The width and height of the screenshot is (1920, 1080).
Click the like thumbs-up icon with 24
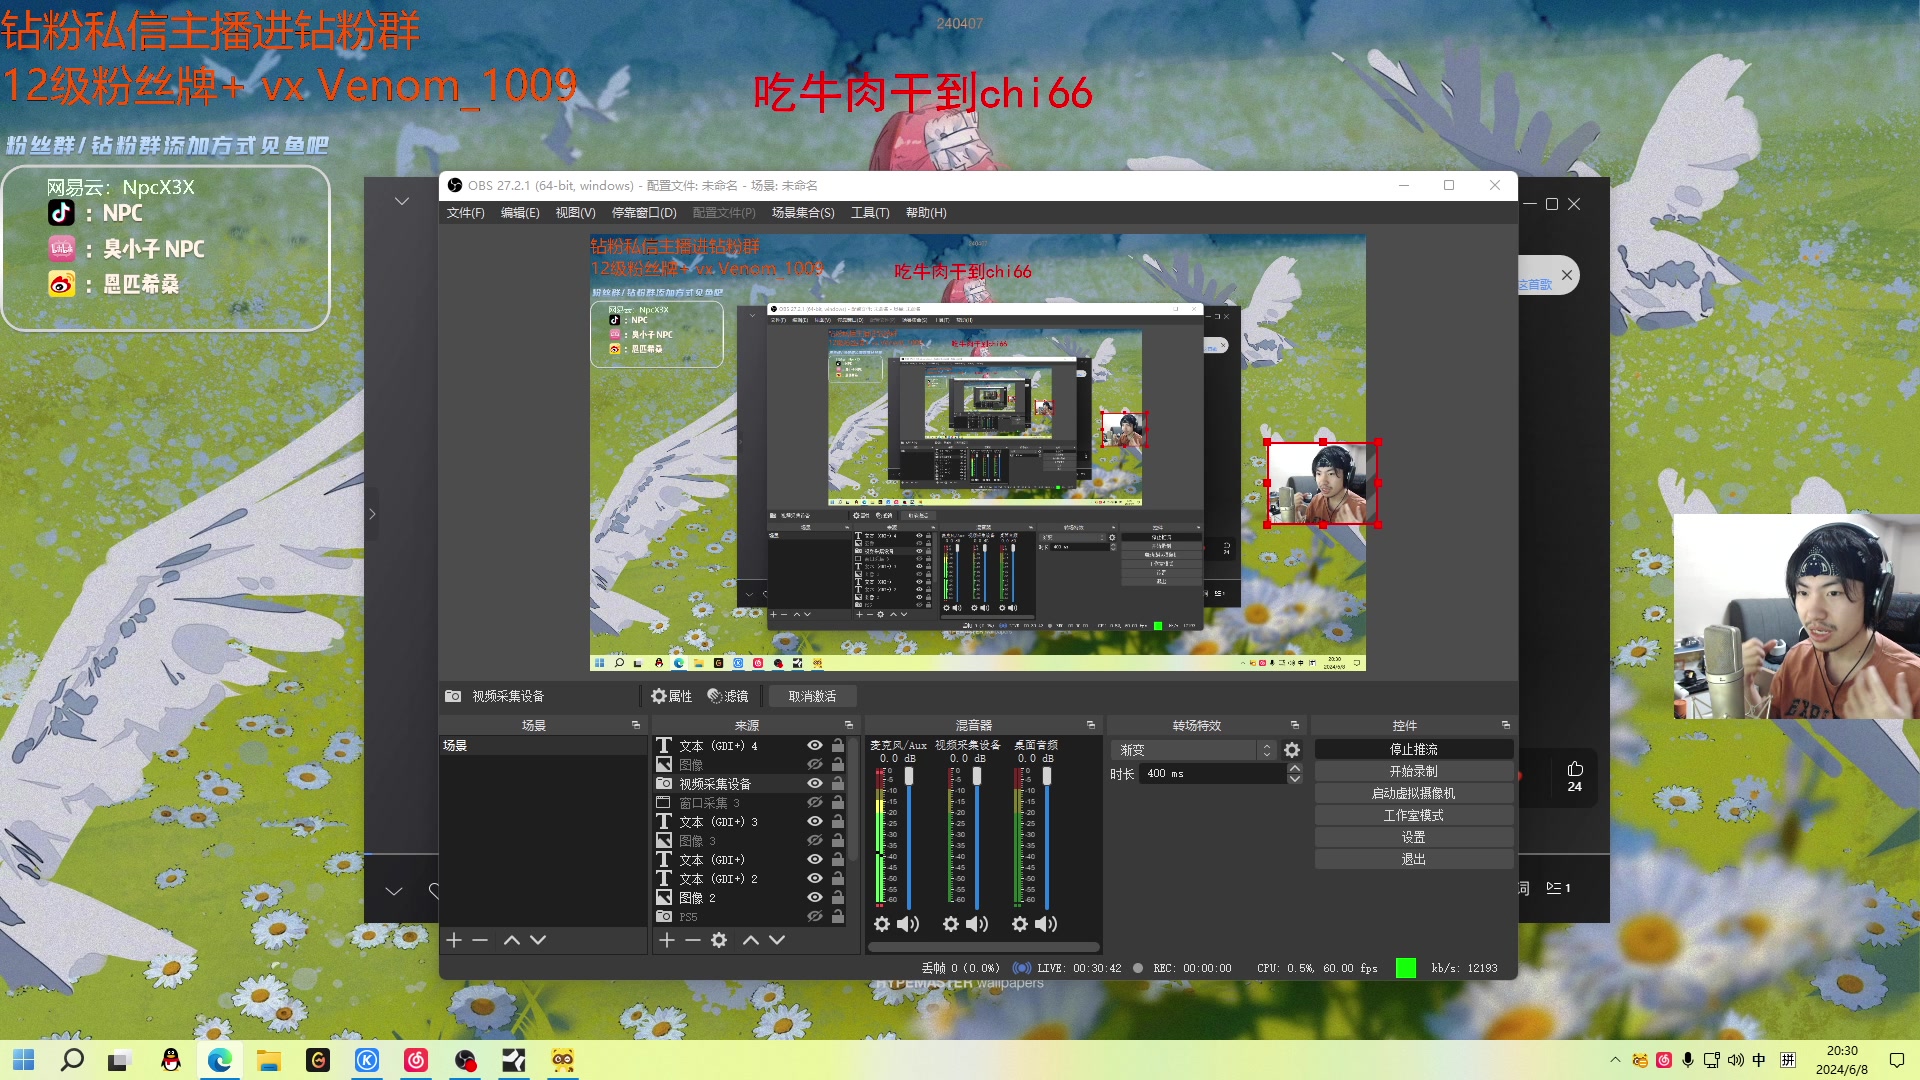click(1575, 769)
